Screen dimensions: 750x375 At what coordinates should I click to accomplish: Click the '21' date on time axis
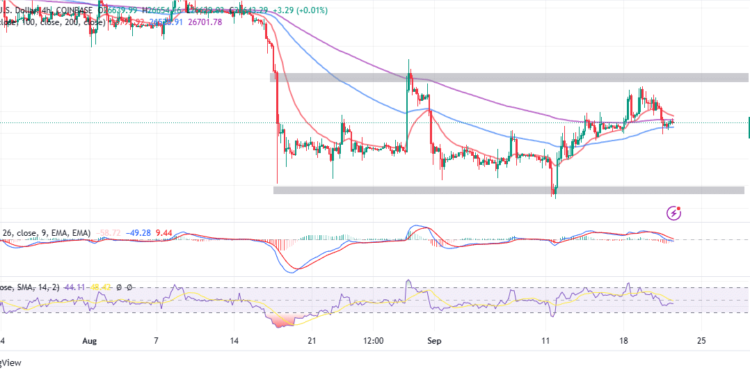point(312,341)
